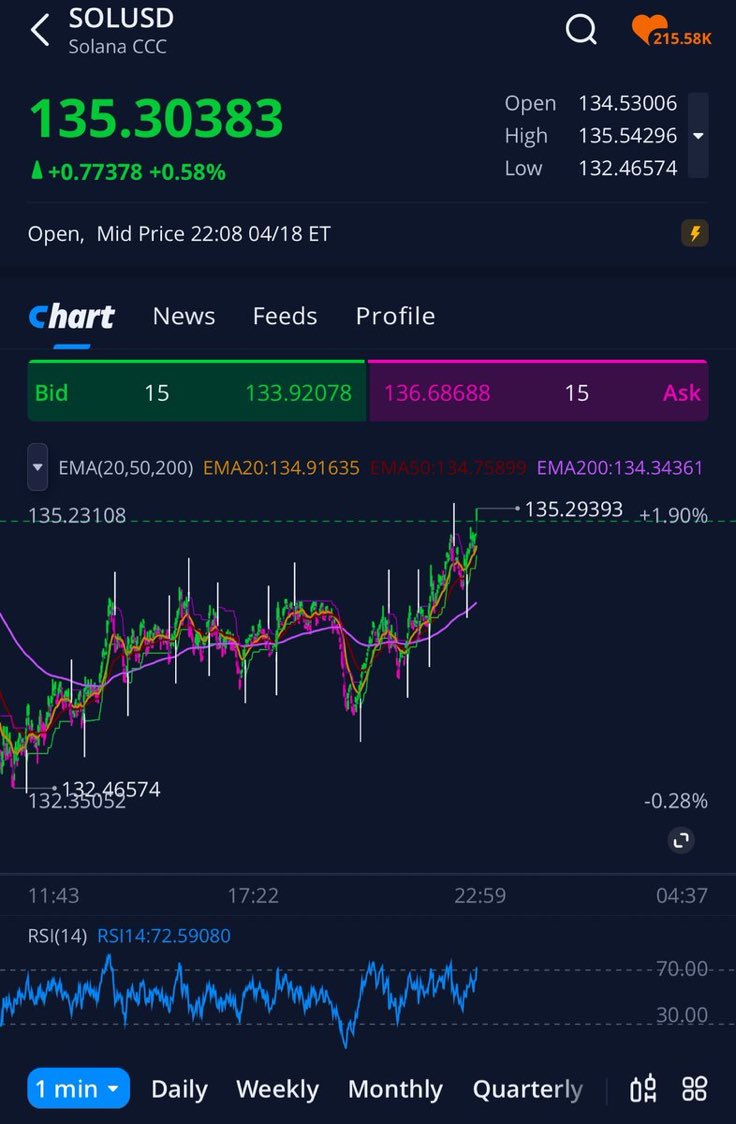Select the EMA50 value label
This screenshot has height=1124, width=736.
point(448,468)
